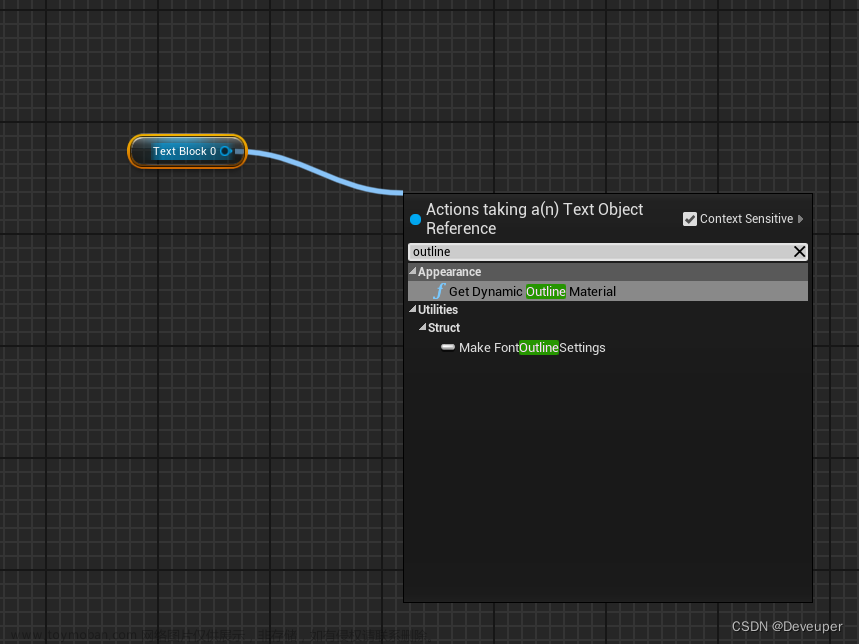Click the Struct category label
The image size is (859, 644).
(x=444, y=327)
